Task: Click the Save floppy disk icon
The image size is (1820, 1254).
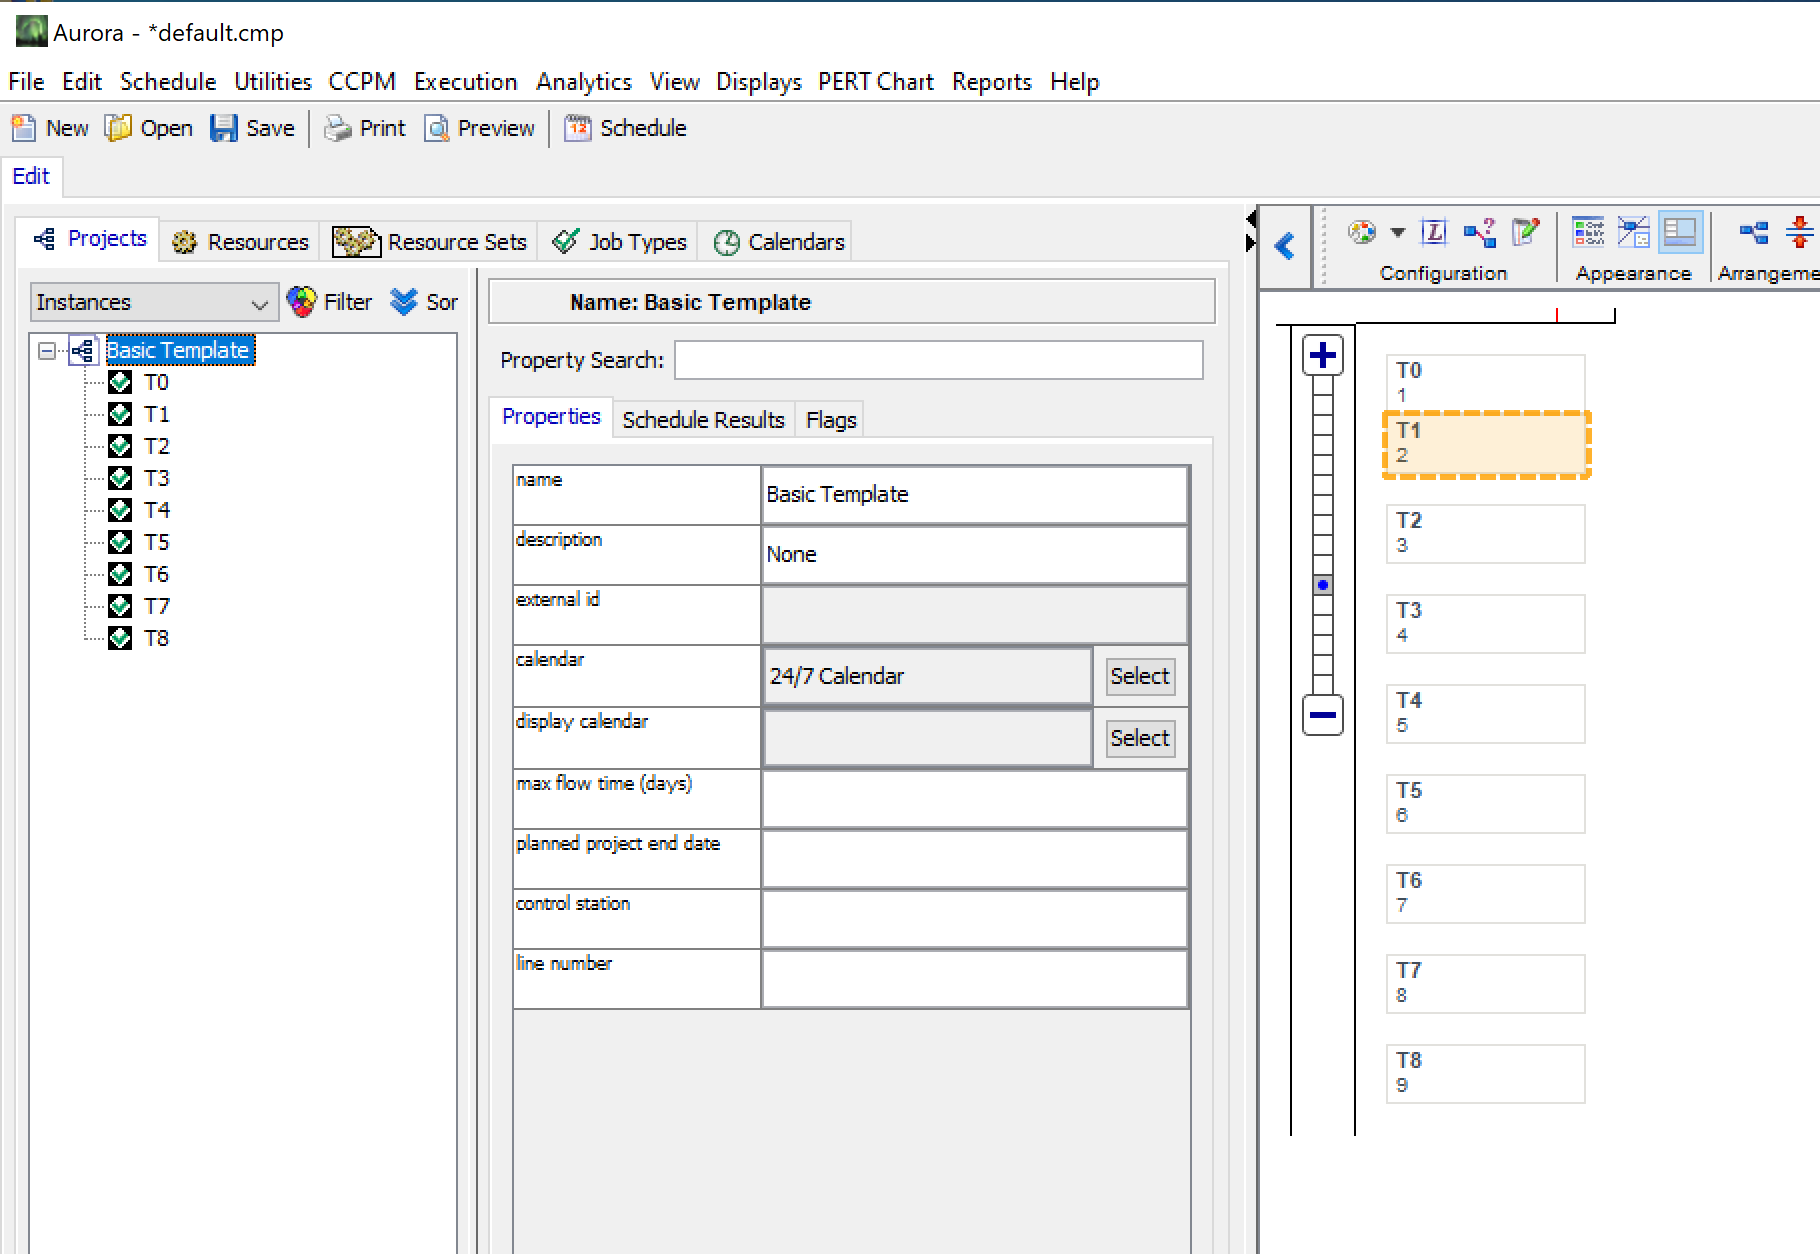Action: tap(223, 128)
